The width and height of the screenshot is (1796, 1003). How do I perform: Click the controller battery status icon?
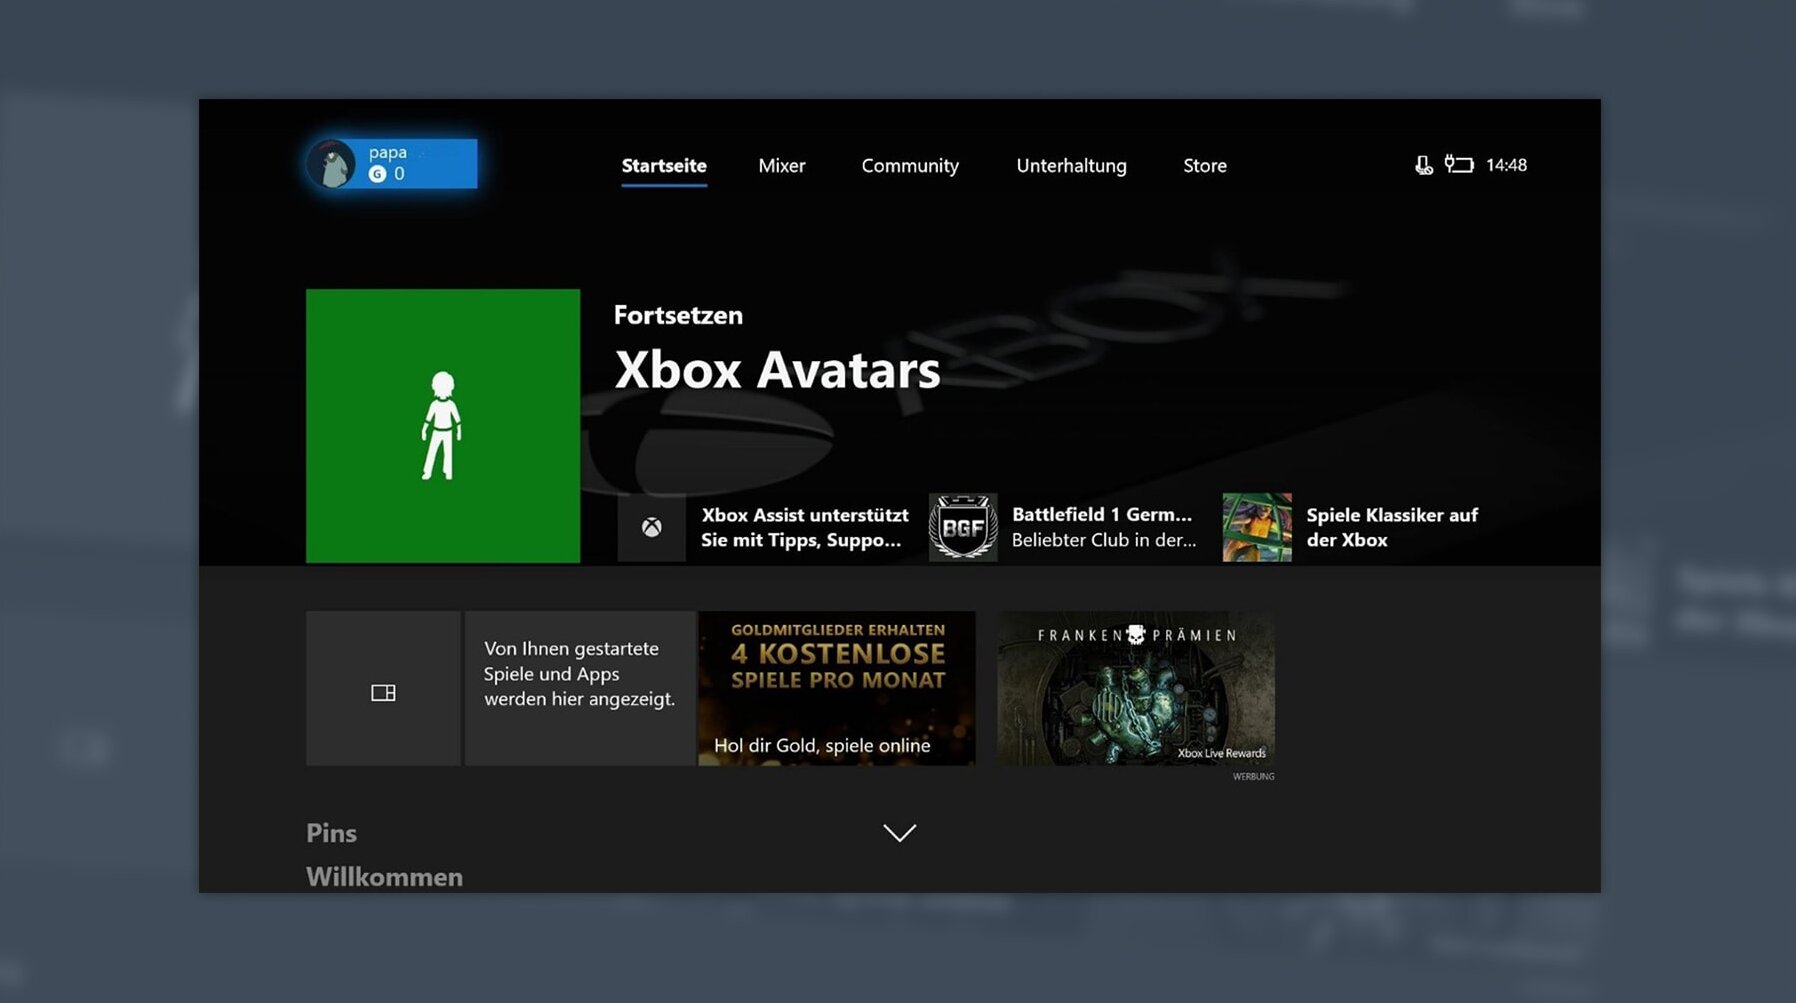(1459, 165)
